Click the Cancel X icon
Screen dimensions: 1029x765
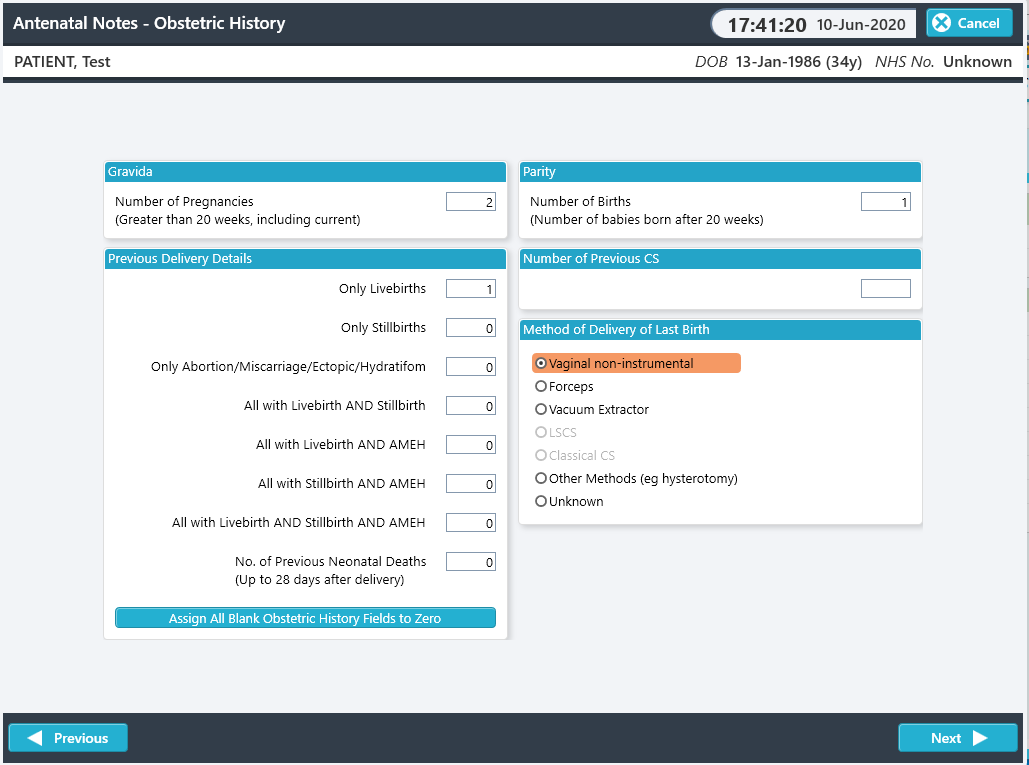click(x=941, y=23)
